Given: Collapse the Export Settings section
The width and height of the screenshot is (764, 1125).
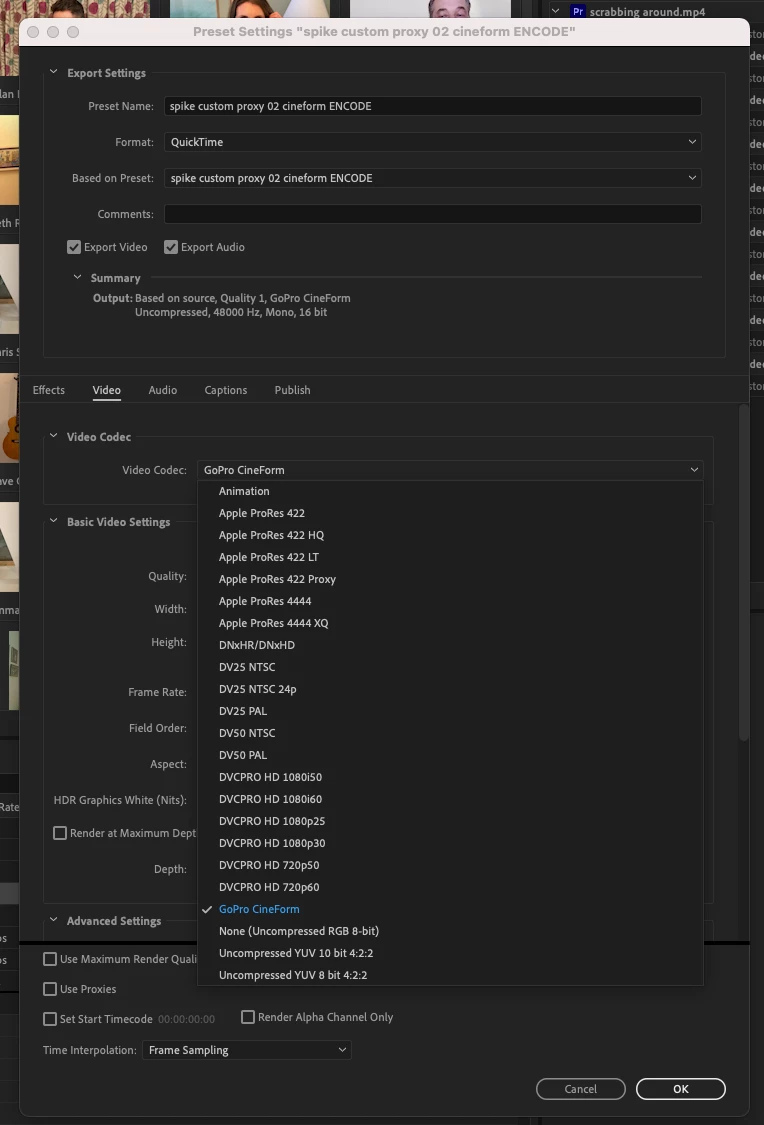Looking at the screenshot, I should tap(54, 72).
